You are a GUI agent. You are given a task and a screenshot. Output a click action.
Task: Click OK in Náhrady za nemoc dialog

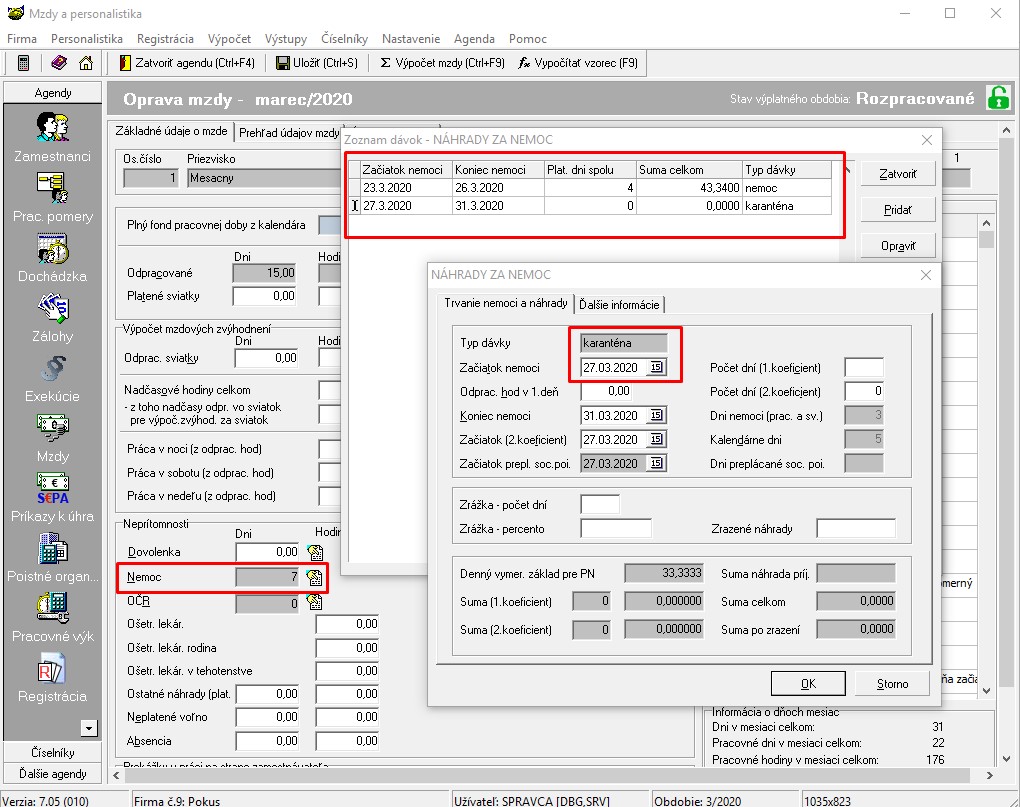tap(808, 684)
